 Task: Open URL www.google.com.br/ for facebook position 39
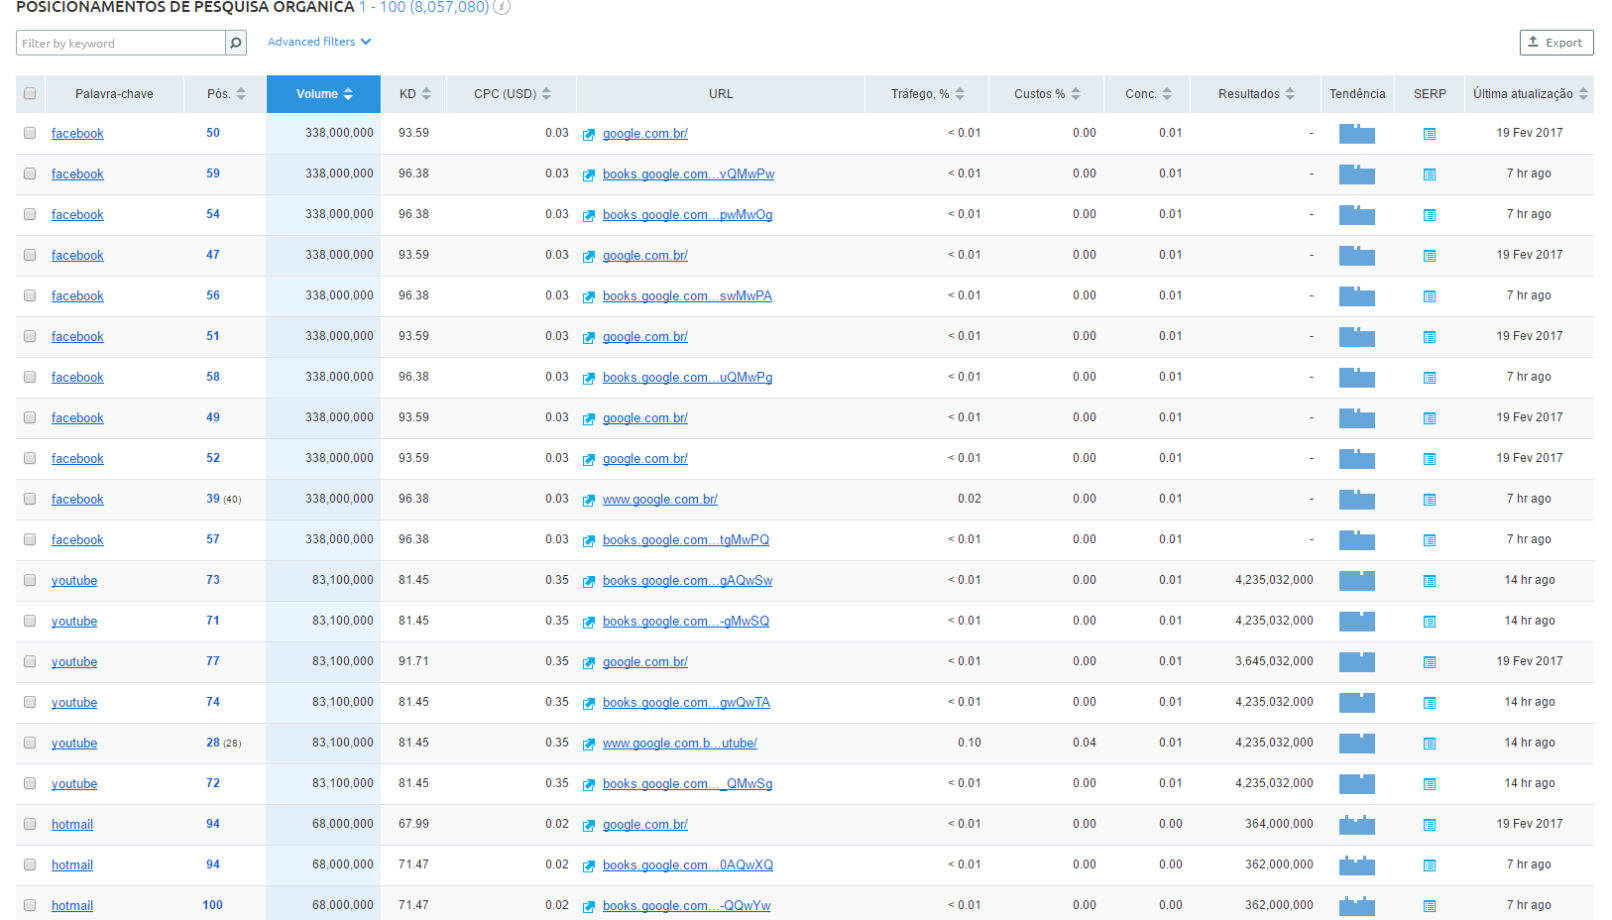pyautogui.click(x=660, y=499)
